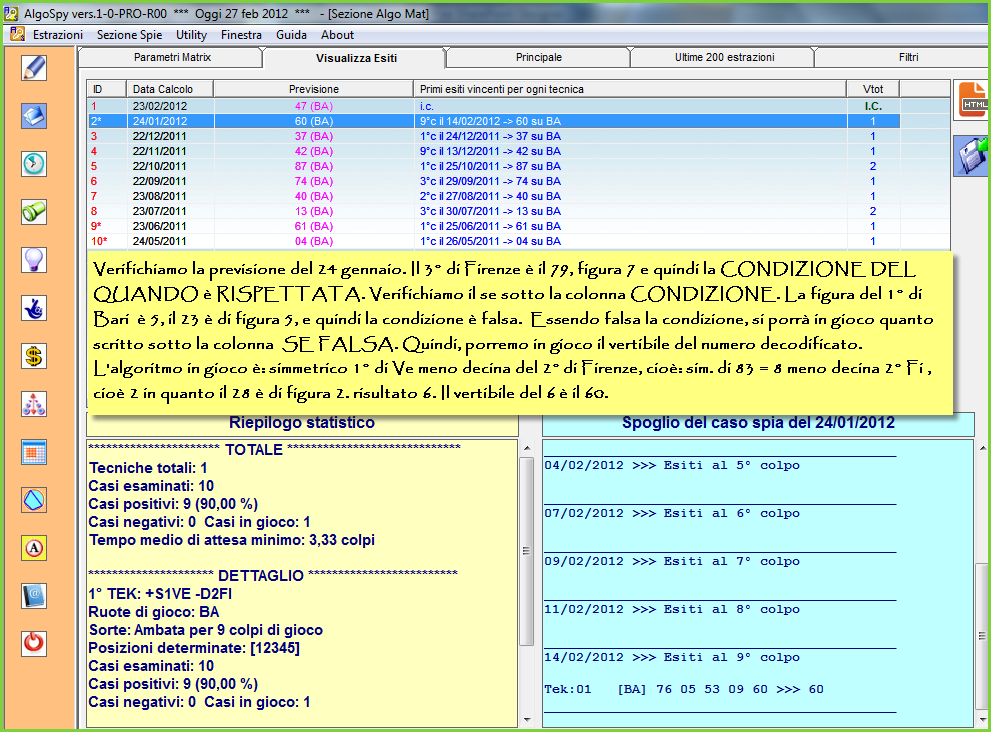991x732 pixels.
Task: Click the '1° TEK: +S1VE -D2FI' line
Action: [160, 594]
